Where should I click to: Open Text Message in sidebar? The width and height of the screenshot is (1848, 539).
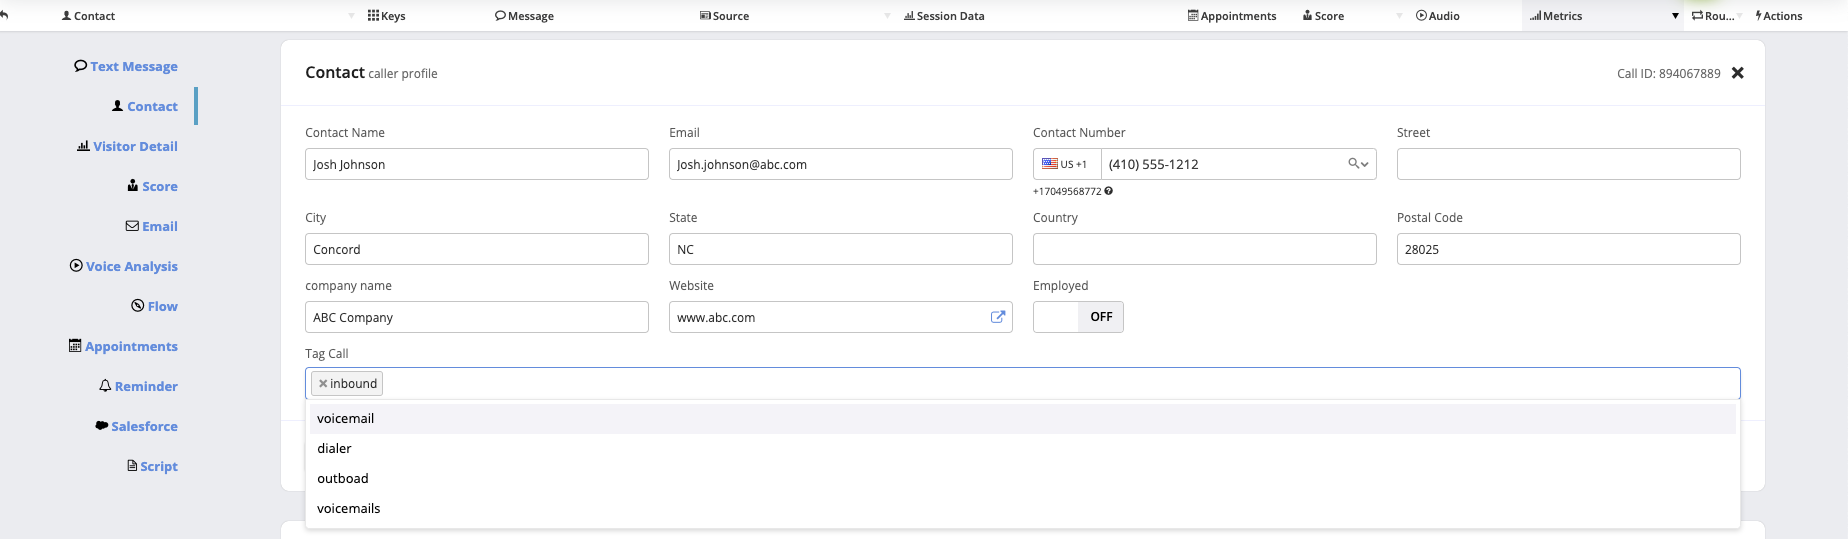[125, 66]
